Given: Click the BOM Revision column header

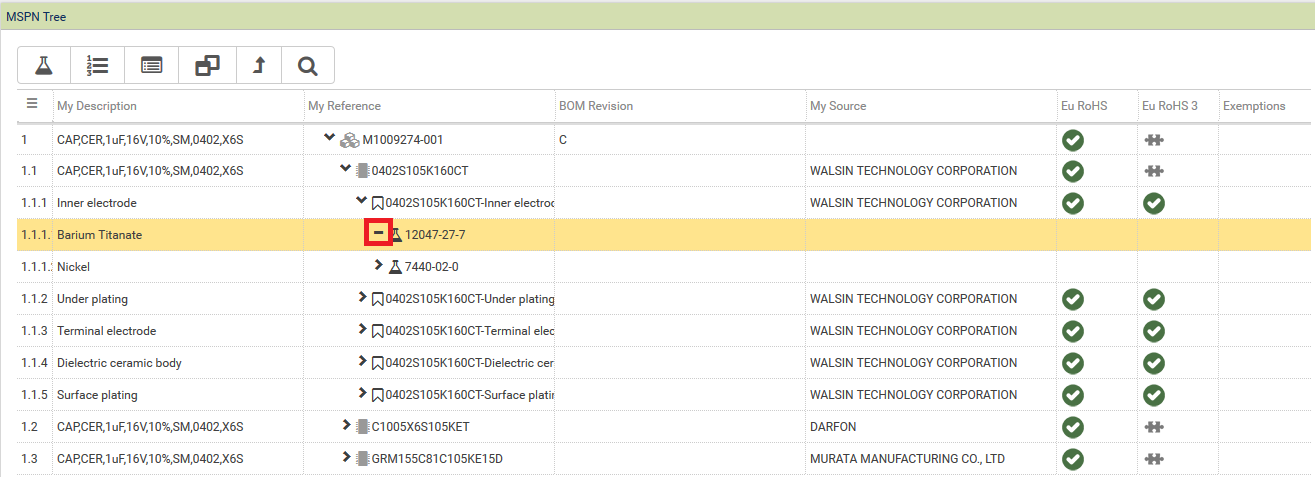Looking at the screenshot, I should click(x=596, y=106).
